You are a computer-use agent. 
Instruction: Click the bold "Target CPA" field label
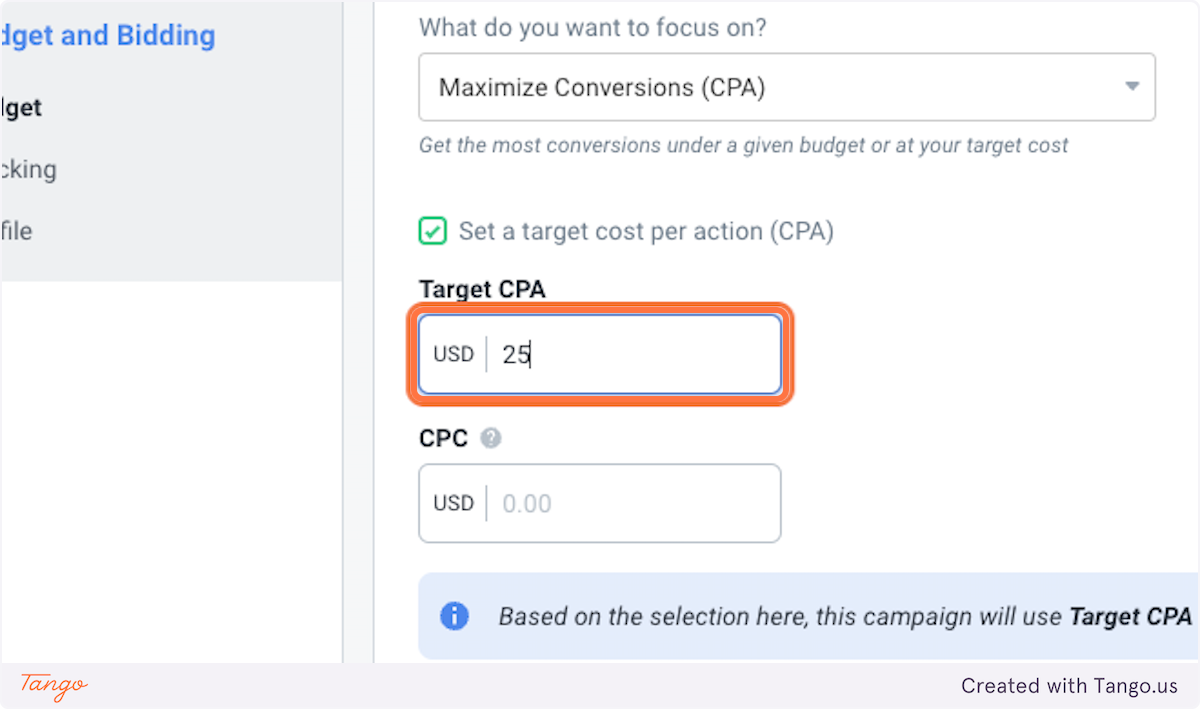482,290
